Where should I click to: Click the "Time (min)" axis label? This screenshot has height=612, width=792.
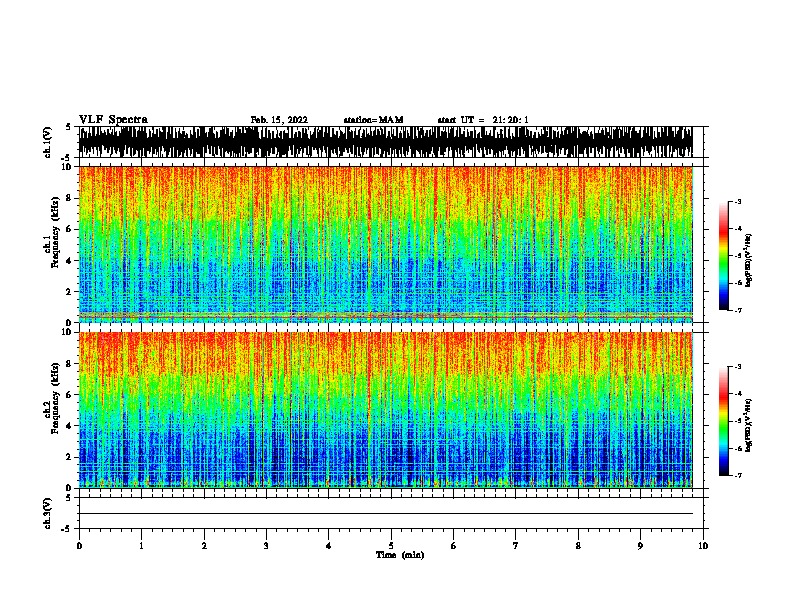400,555
